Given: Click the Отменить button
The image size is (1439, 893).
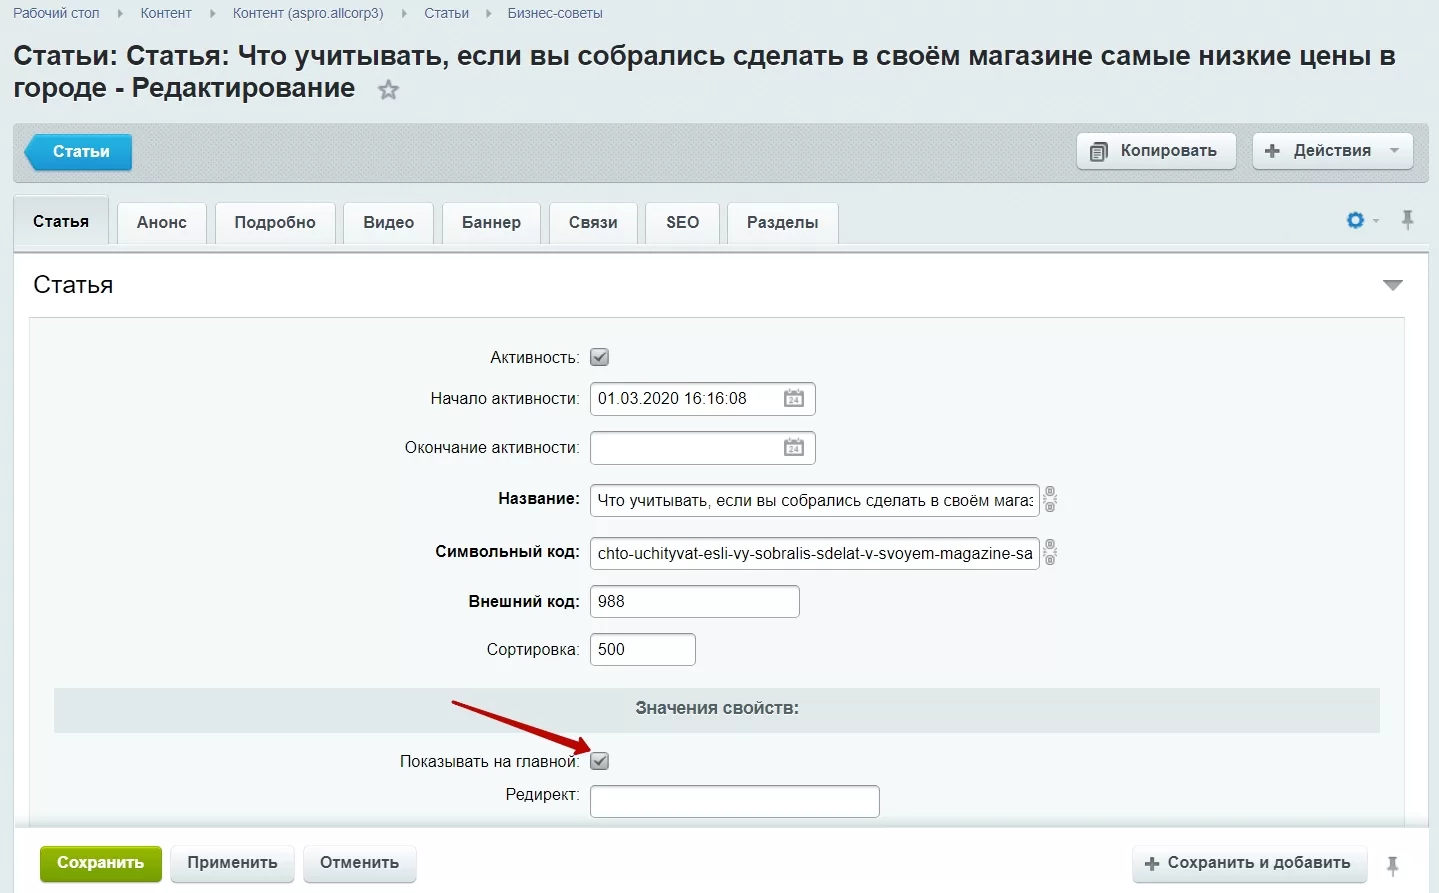Looking at the screenshot, I should click(359, 863).
